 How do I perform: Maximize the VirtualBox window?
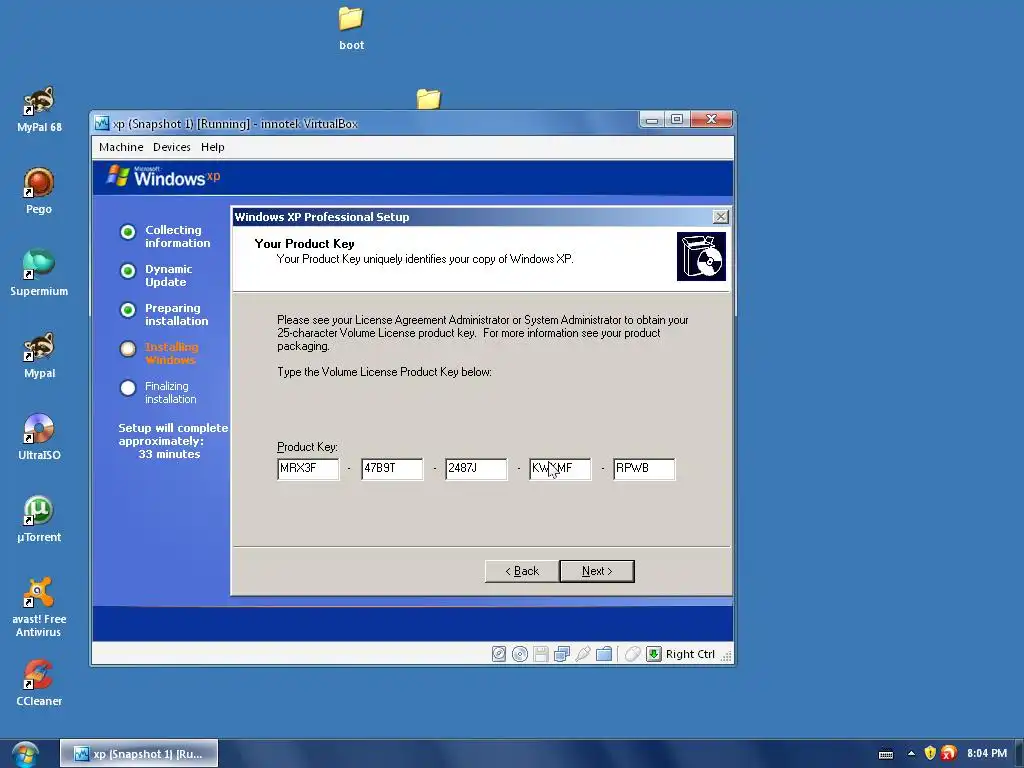(x=677, y=119)
